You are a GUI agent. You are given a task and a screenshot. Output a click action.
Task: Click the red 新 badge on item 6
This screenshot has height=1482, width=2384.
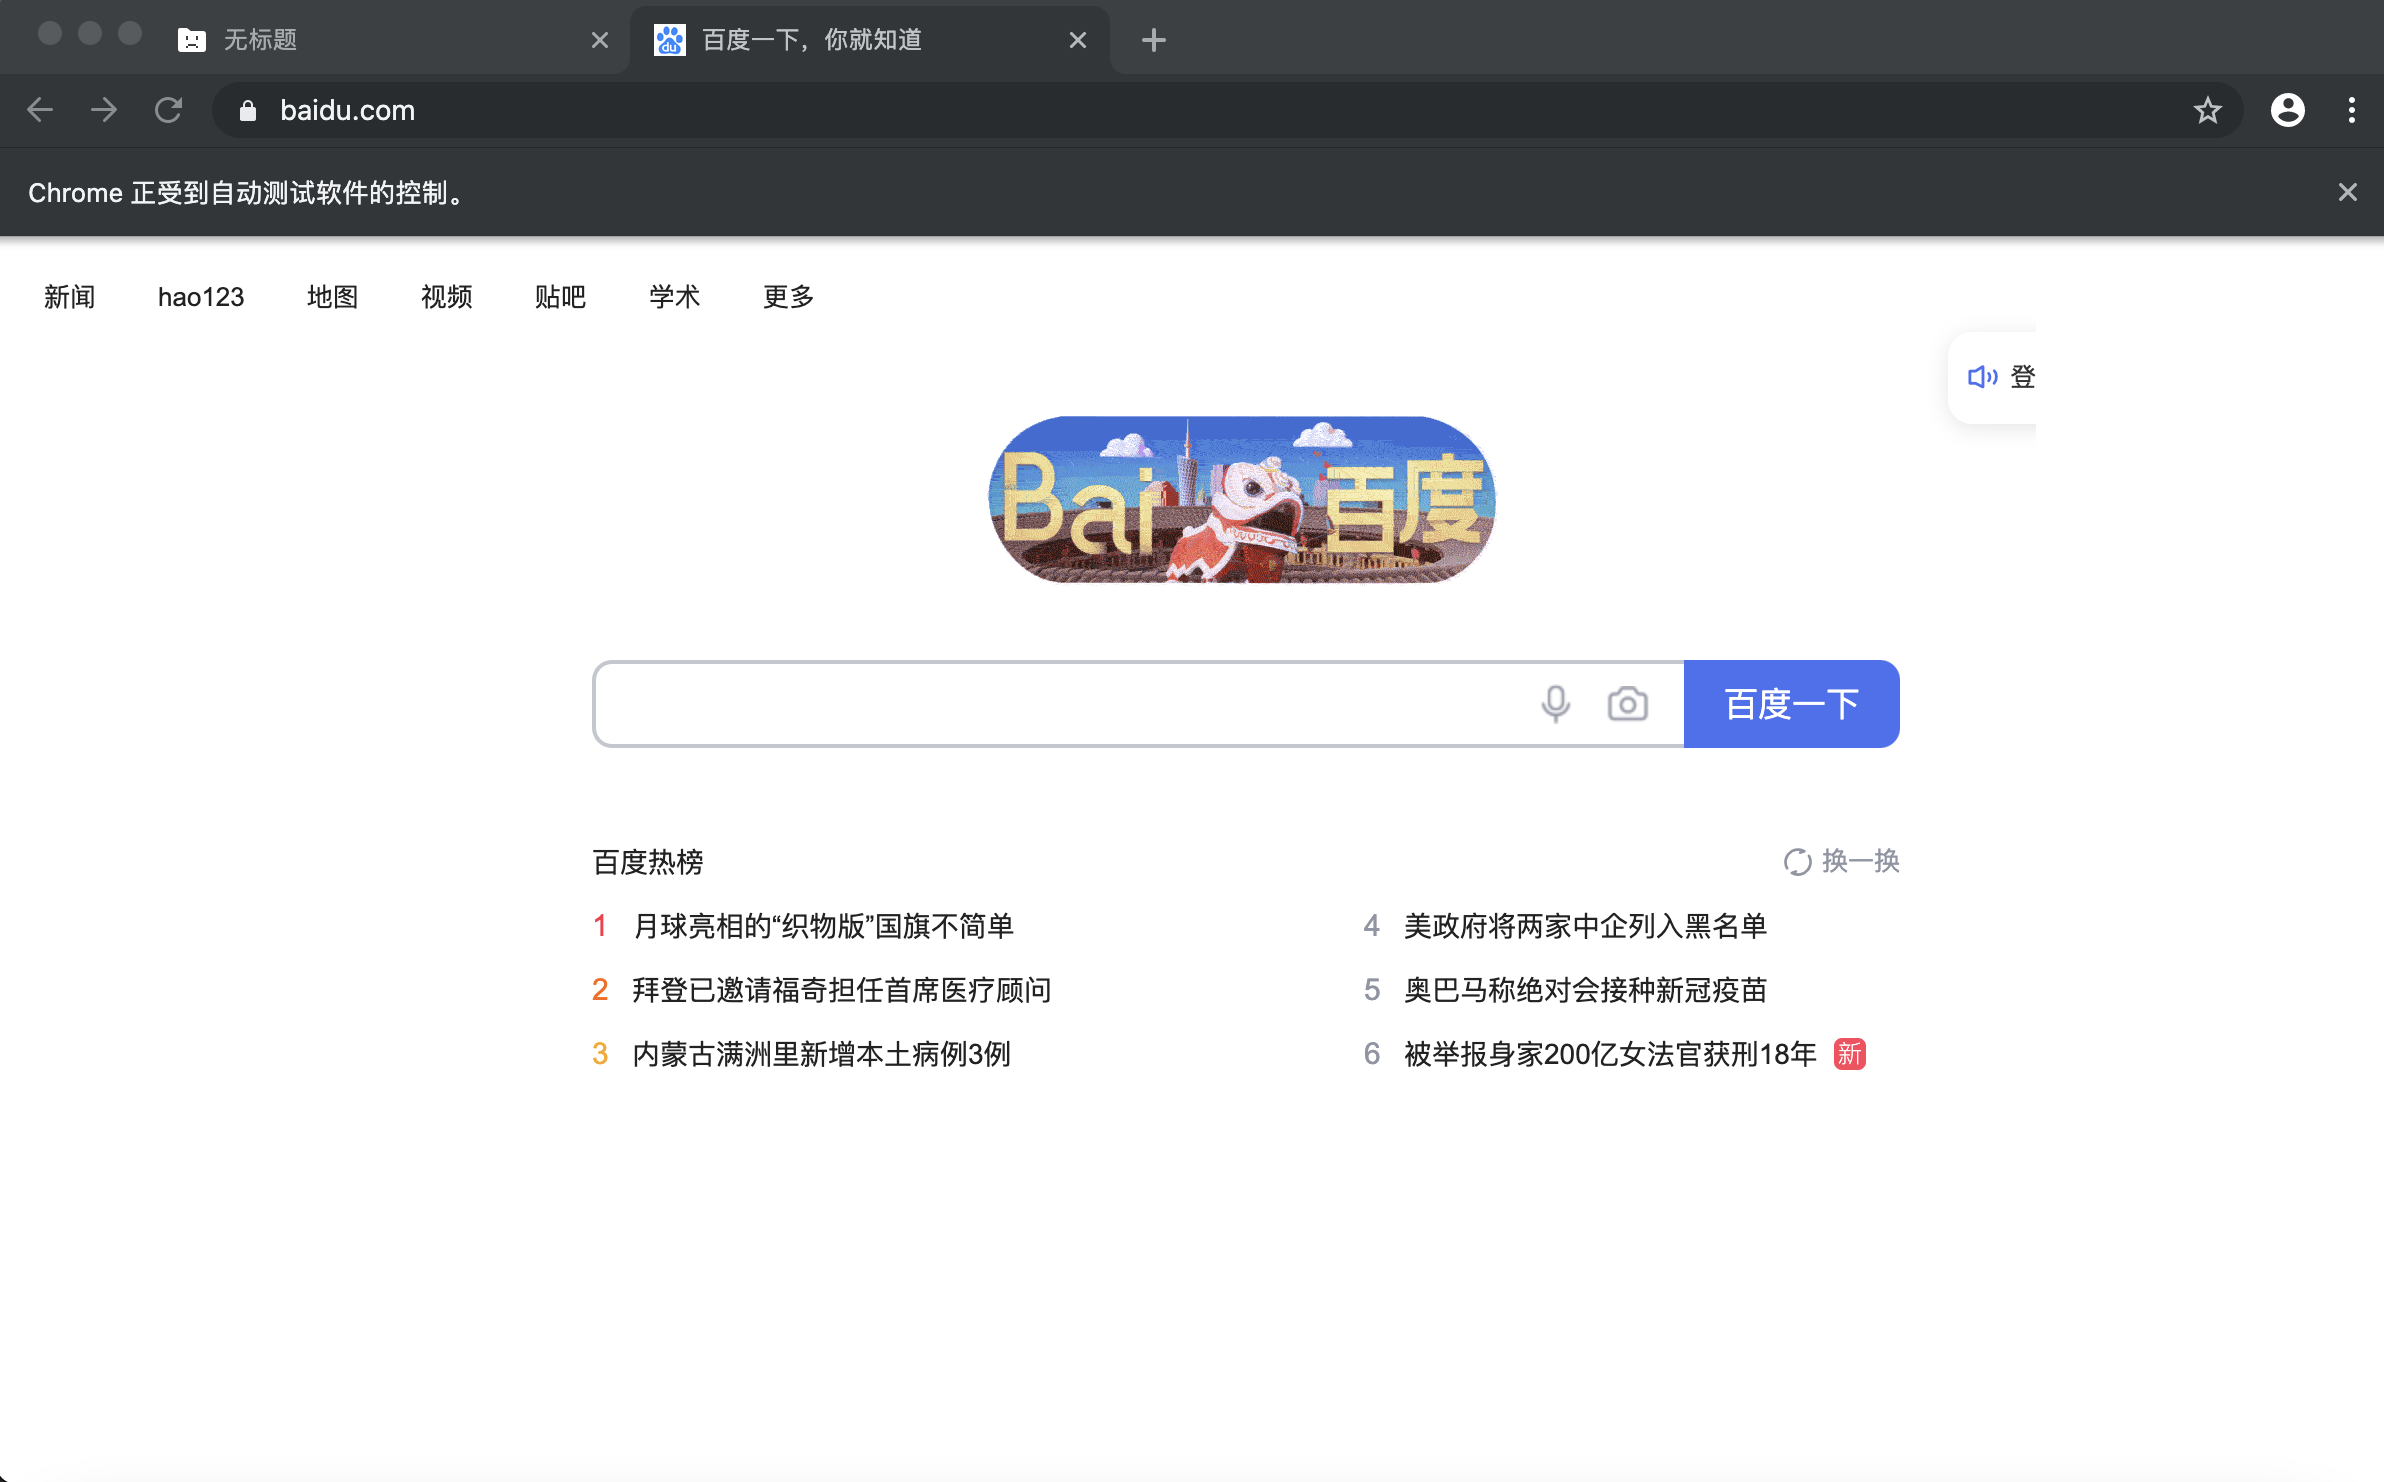click(x=1848, y=1054)
